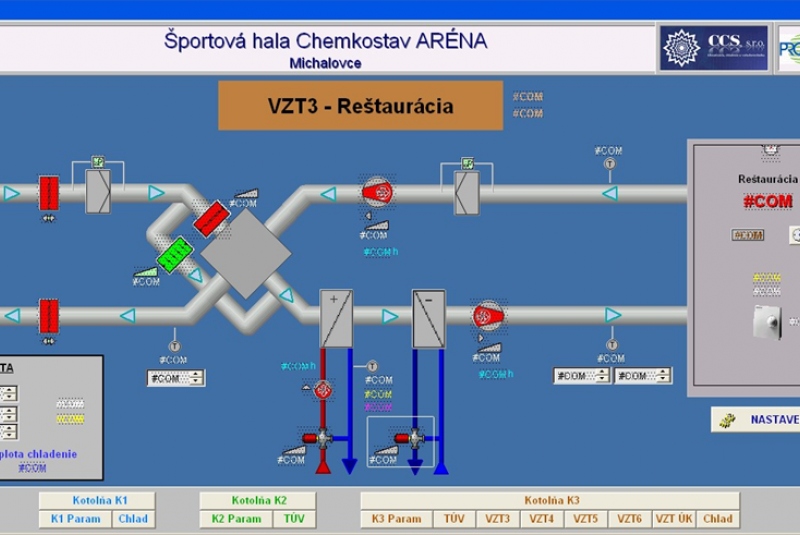Click the red inlet damper on upper duct
The image size is (800, 535).
pyautogui.click(x=49, y=193)
